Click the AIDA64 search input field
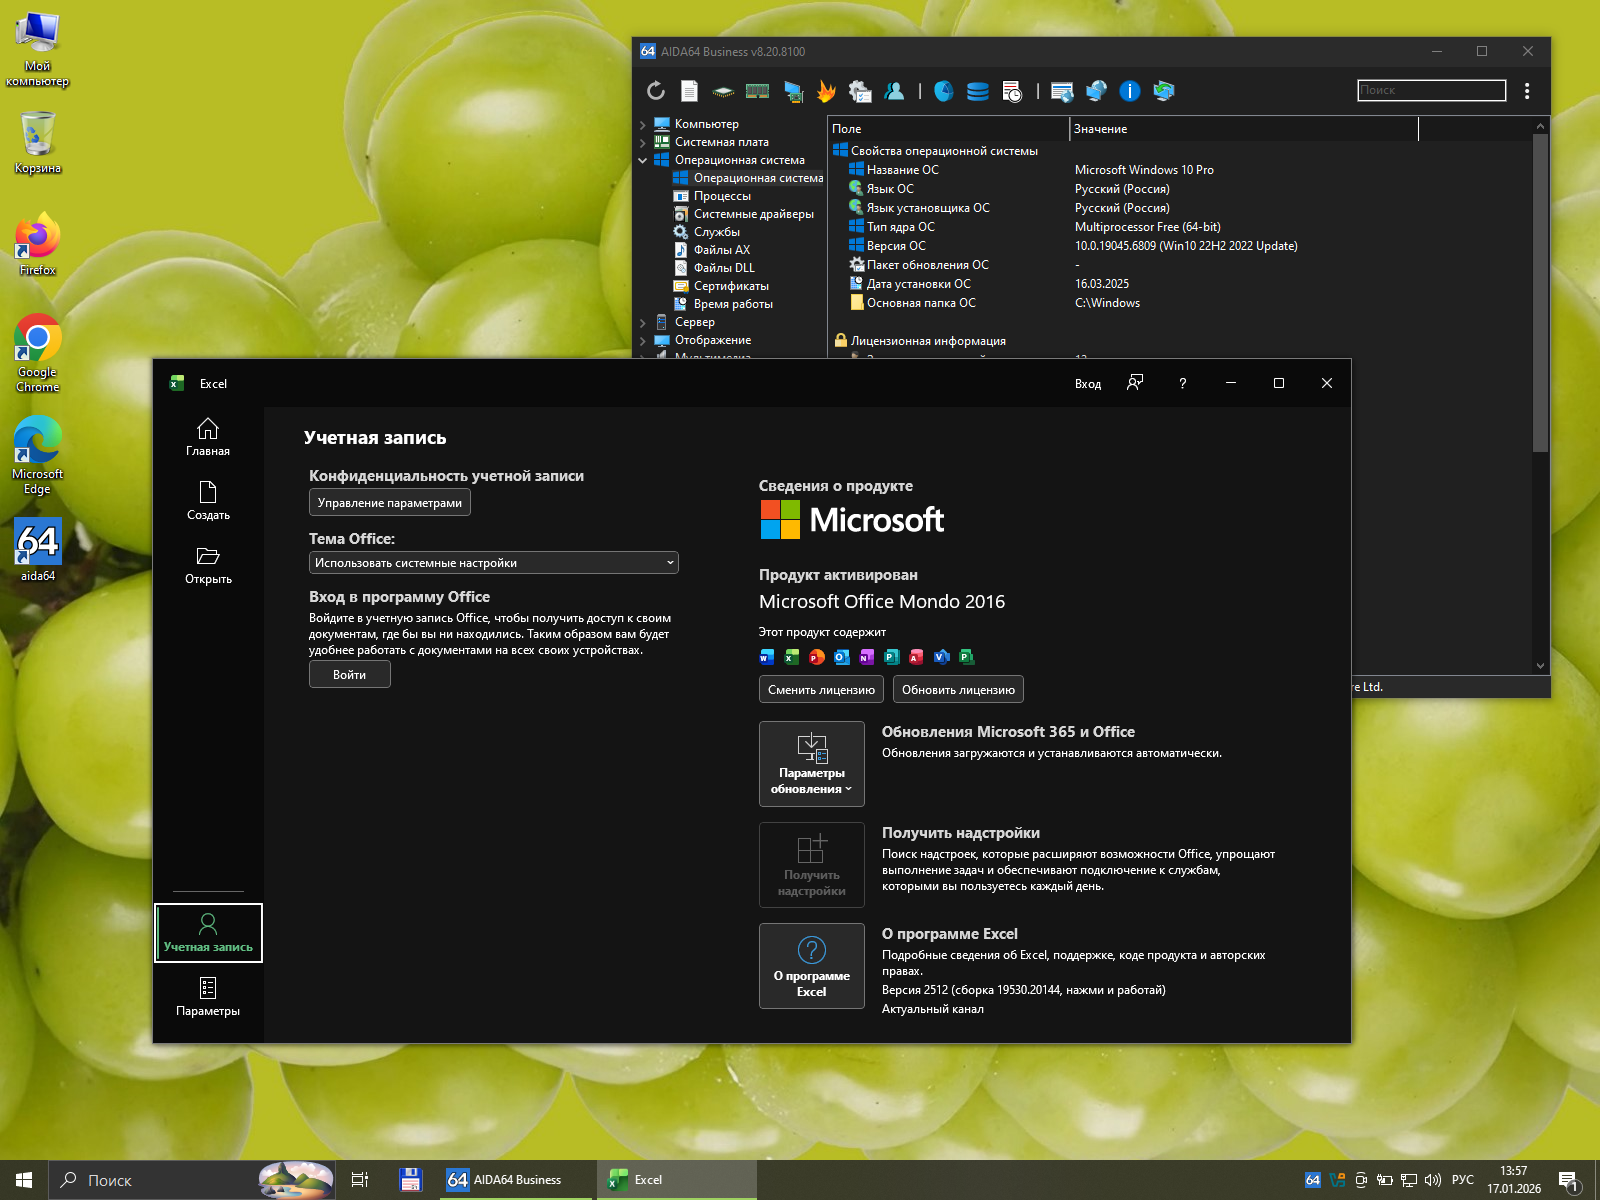The height and width of the screenshot is (1200, 1600). (1431, 90)
